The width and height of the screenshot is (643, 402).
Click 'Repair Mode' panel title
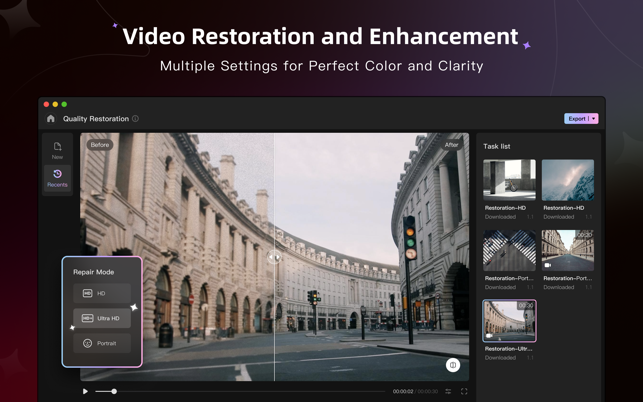point(93,272)
